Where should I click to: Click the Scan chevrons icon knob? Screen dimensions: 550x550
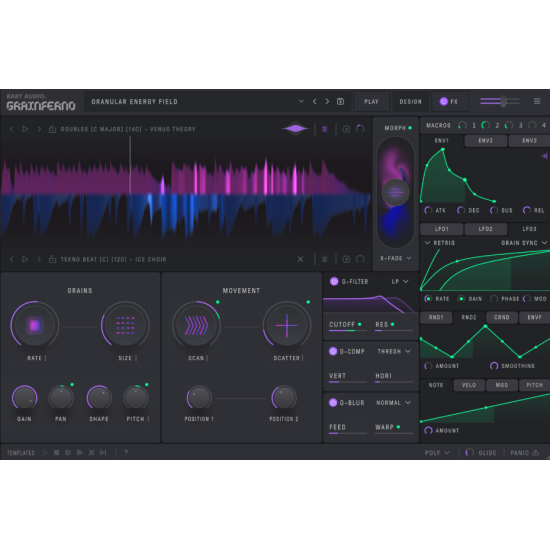tap(196, 326)
